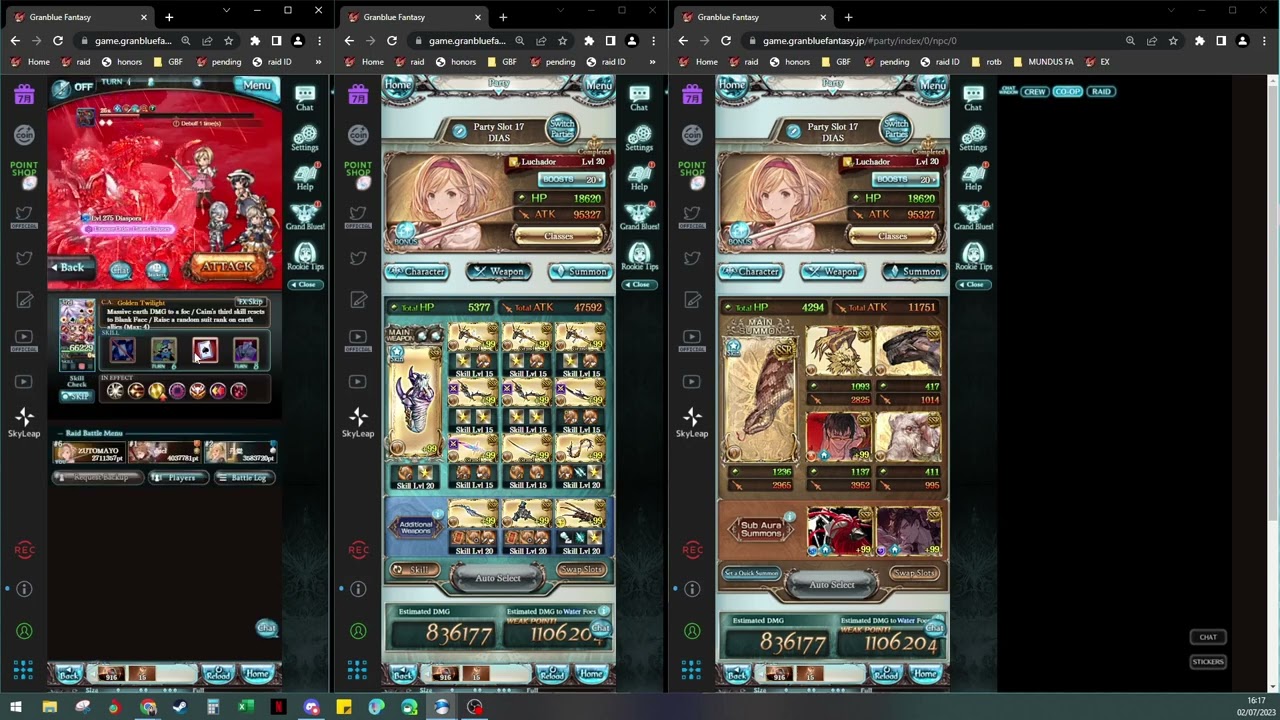Open profile icon in right window sidebar
The width and height of the screenshot is (1280, 720).
[692, 631]
